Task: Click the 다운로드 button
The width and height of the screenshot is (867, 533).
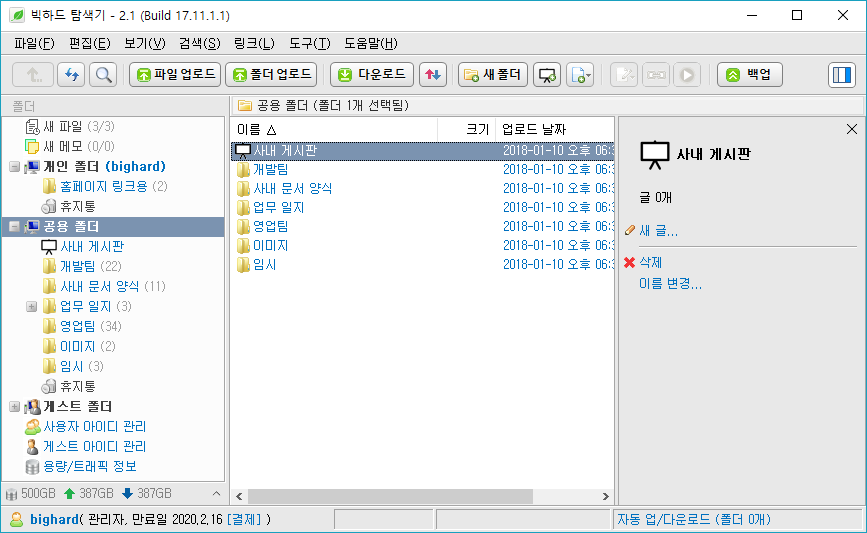Action: (372, 75)
